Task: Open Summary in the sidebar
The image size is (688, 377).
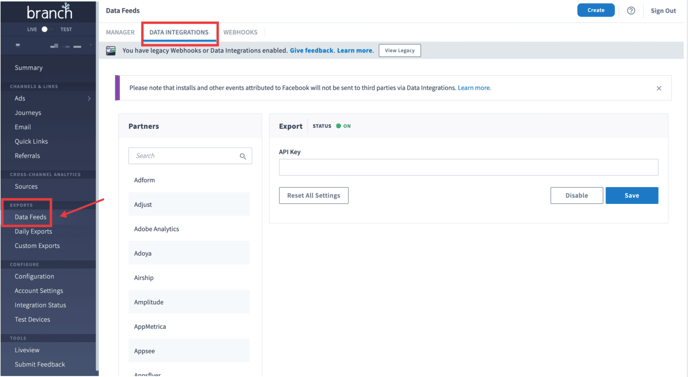Action: click(x=29, y=68)
